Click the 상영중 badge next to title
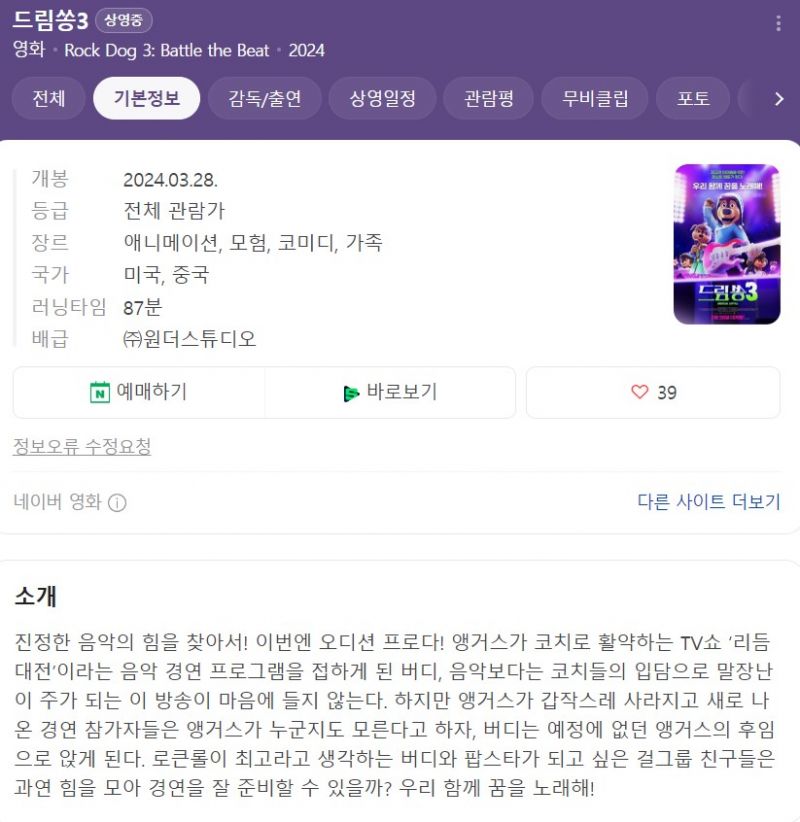The width and height of the screenshot is (800, 822). (124, 20)
